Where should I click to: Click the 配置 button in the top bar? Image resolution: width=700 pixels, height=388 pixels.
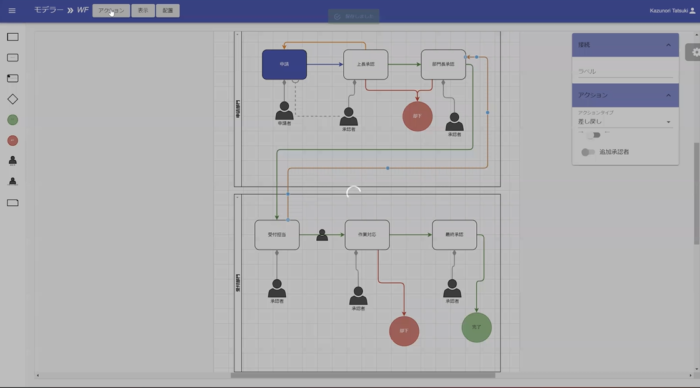tap(168, 11)
